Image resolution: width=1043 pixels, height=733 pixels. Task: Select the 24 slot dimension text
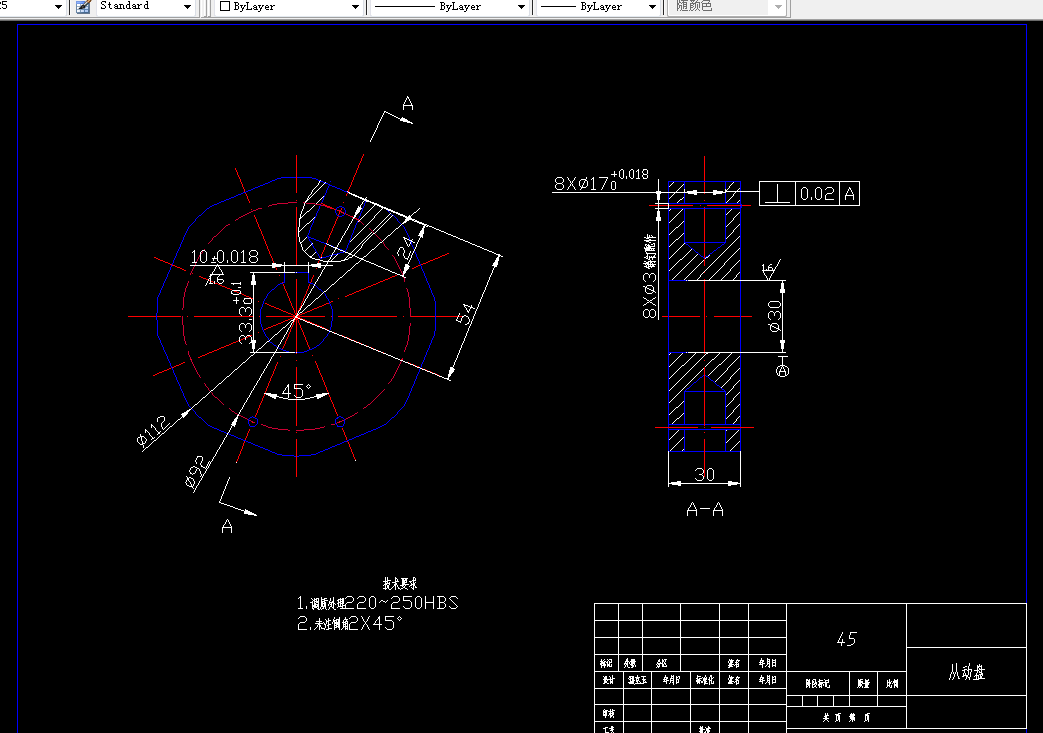coord(405,249)
